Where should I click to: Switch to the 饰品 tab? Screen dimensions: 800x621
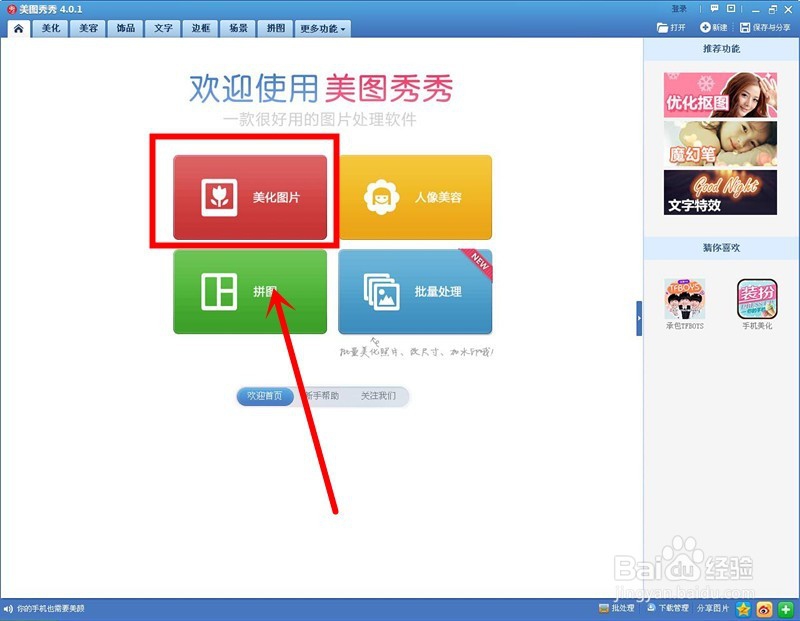pyautogui.click(x=126, y=29)
